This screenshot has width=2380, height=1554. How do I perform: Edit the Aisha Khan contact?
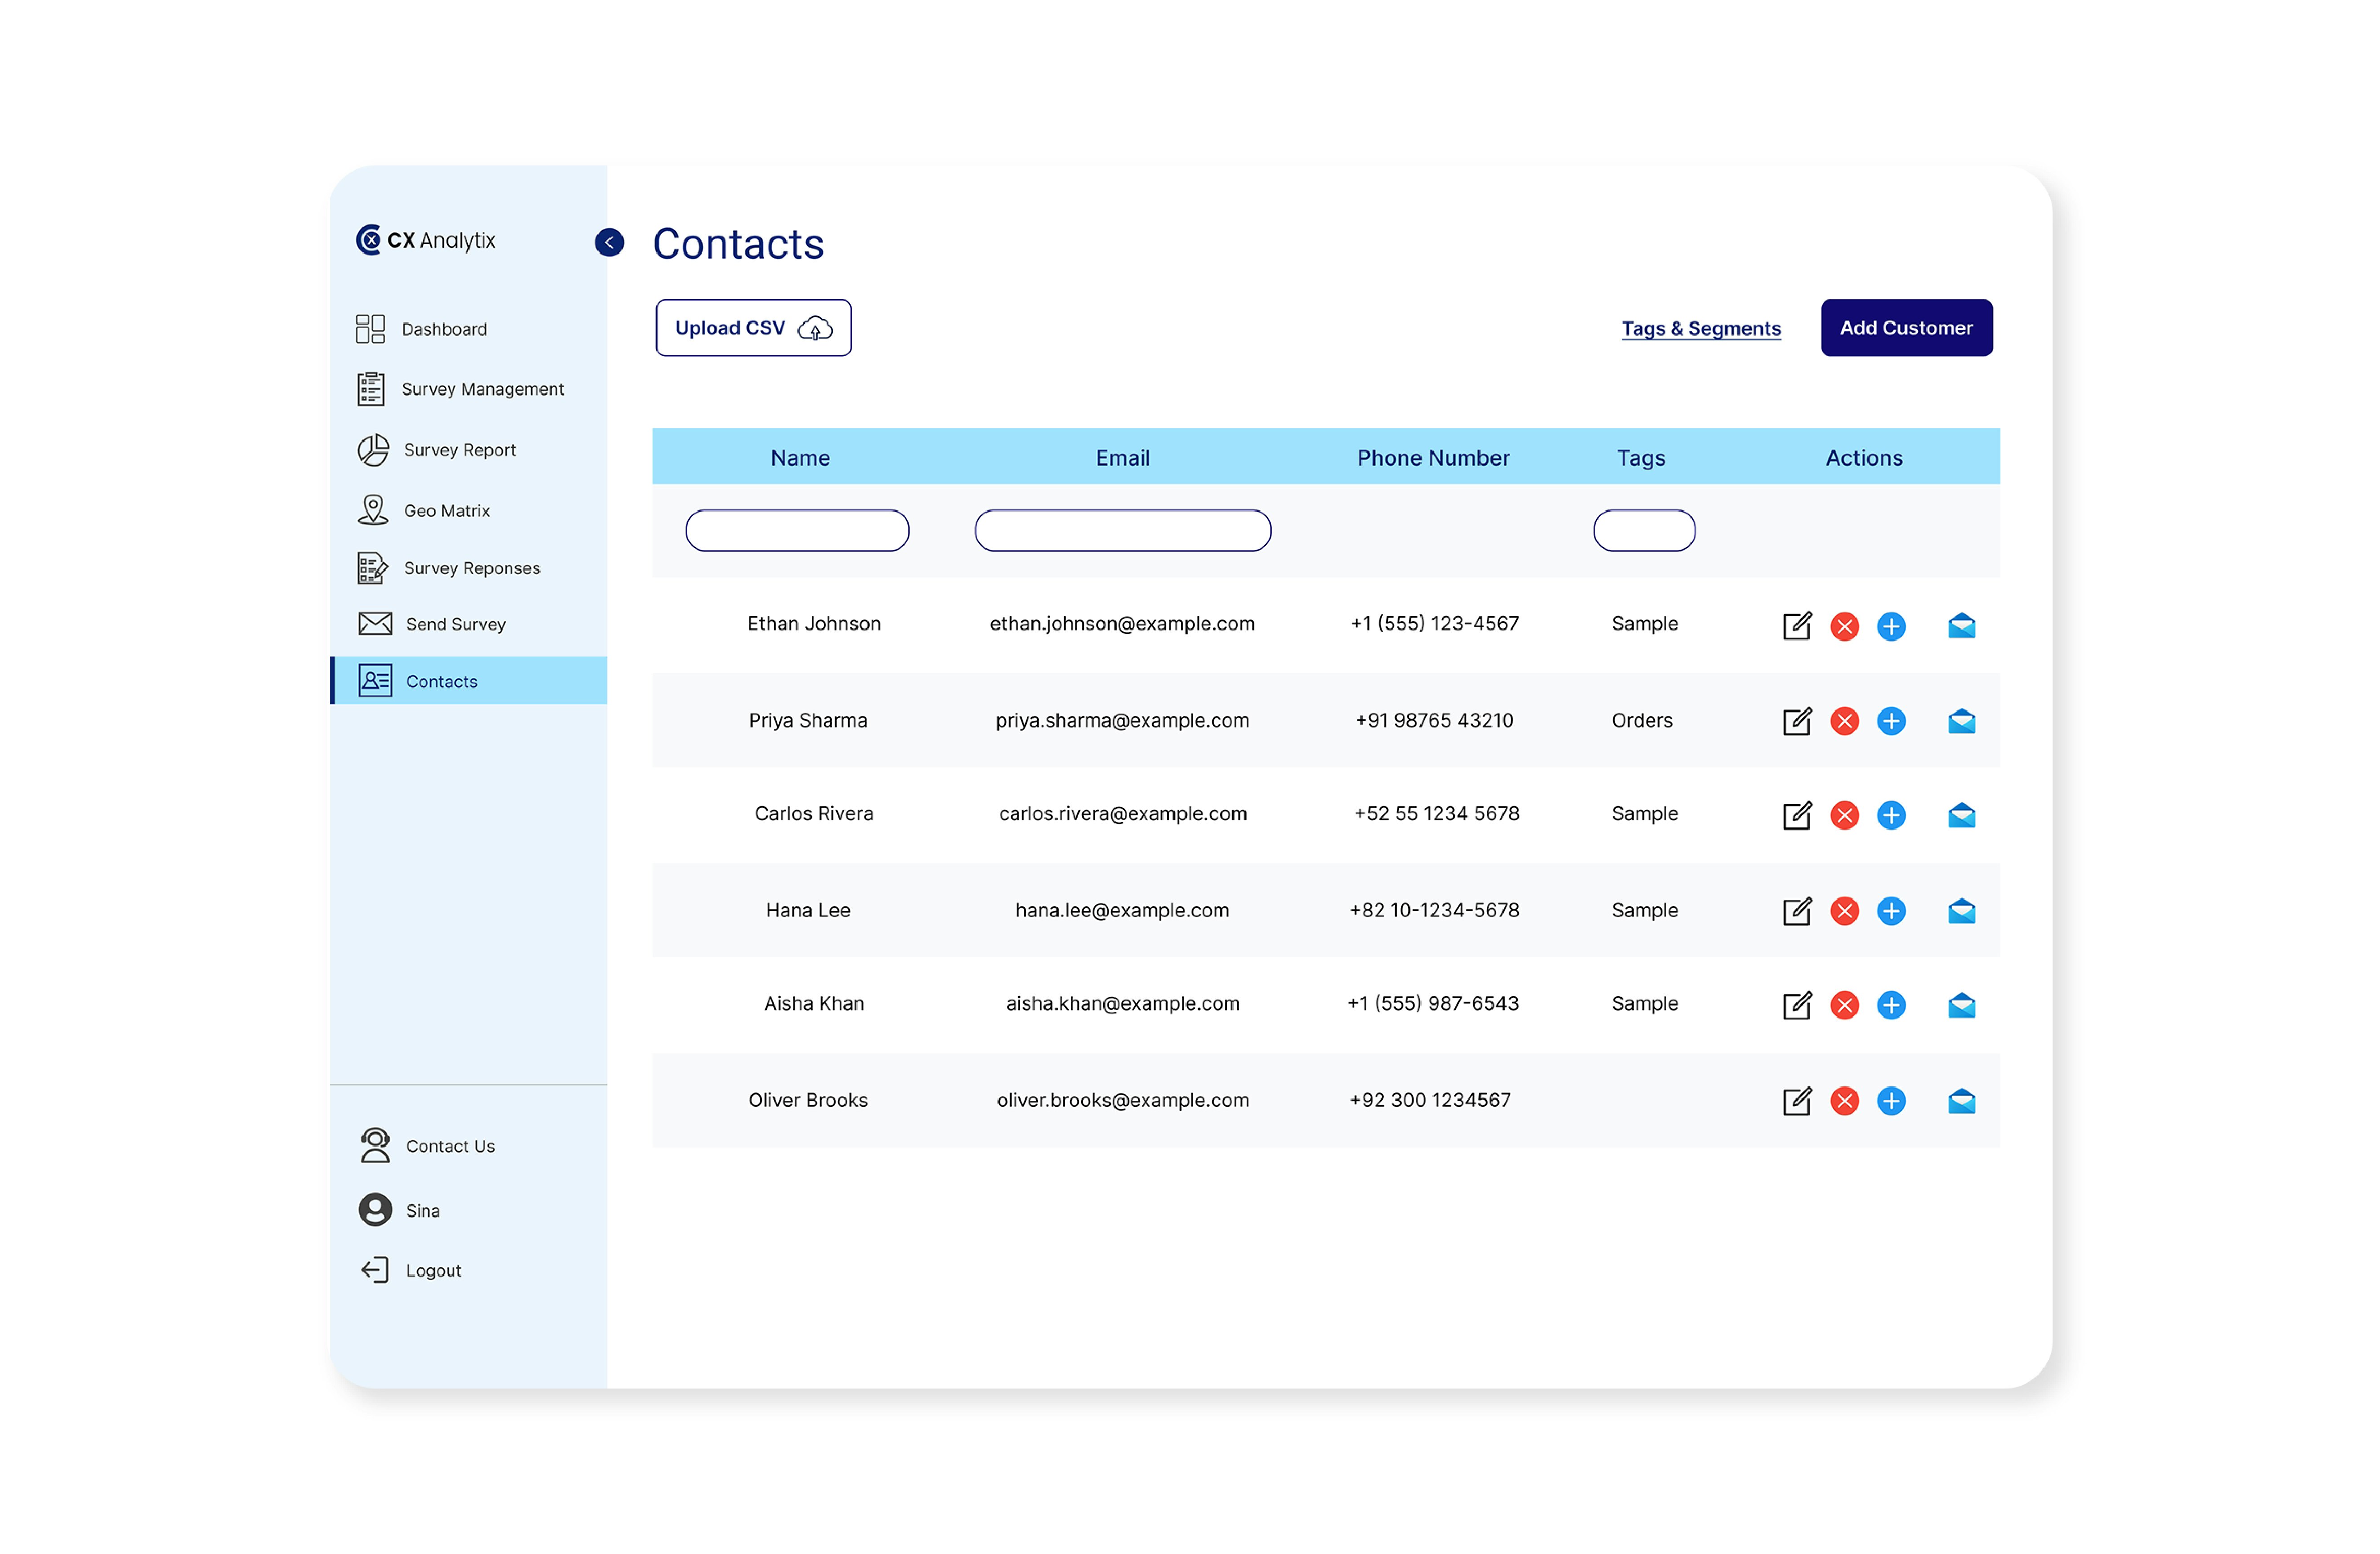click(x=1797, y=1005)
